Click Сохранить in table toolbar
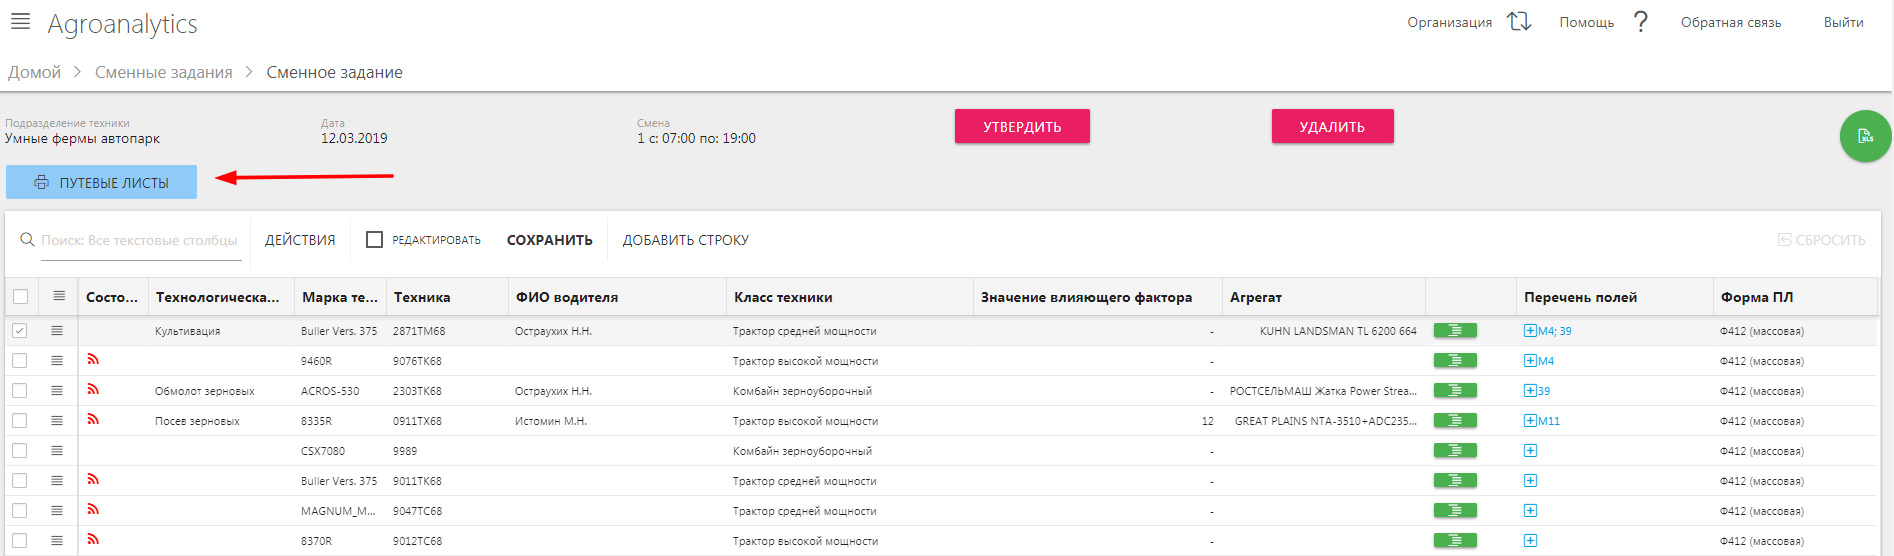 point(549,240)
